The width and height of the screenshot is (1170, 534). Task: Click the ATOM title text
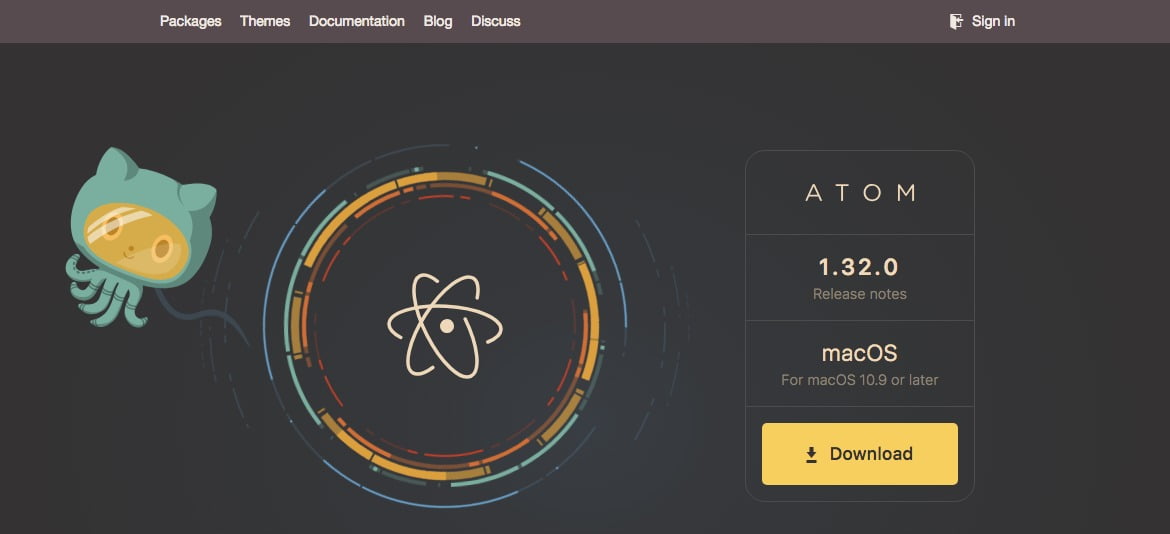(860, 193)
